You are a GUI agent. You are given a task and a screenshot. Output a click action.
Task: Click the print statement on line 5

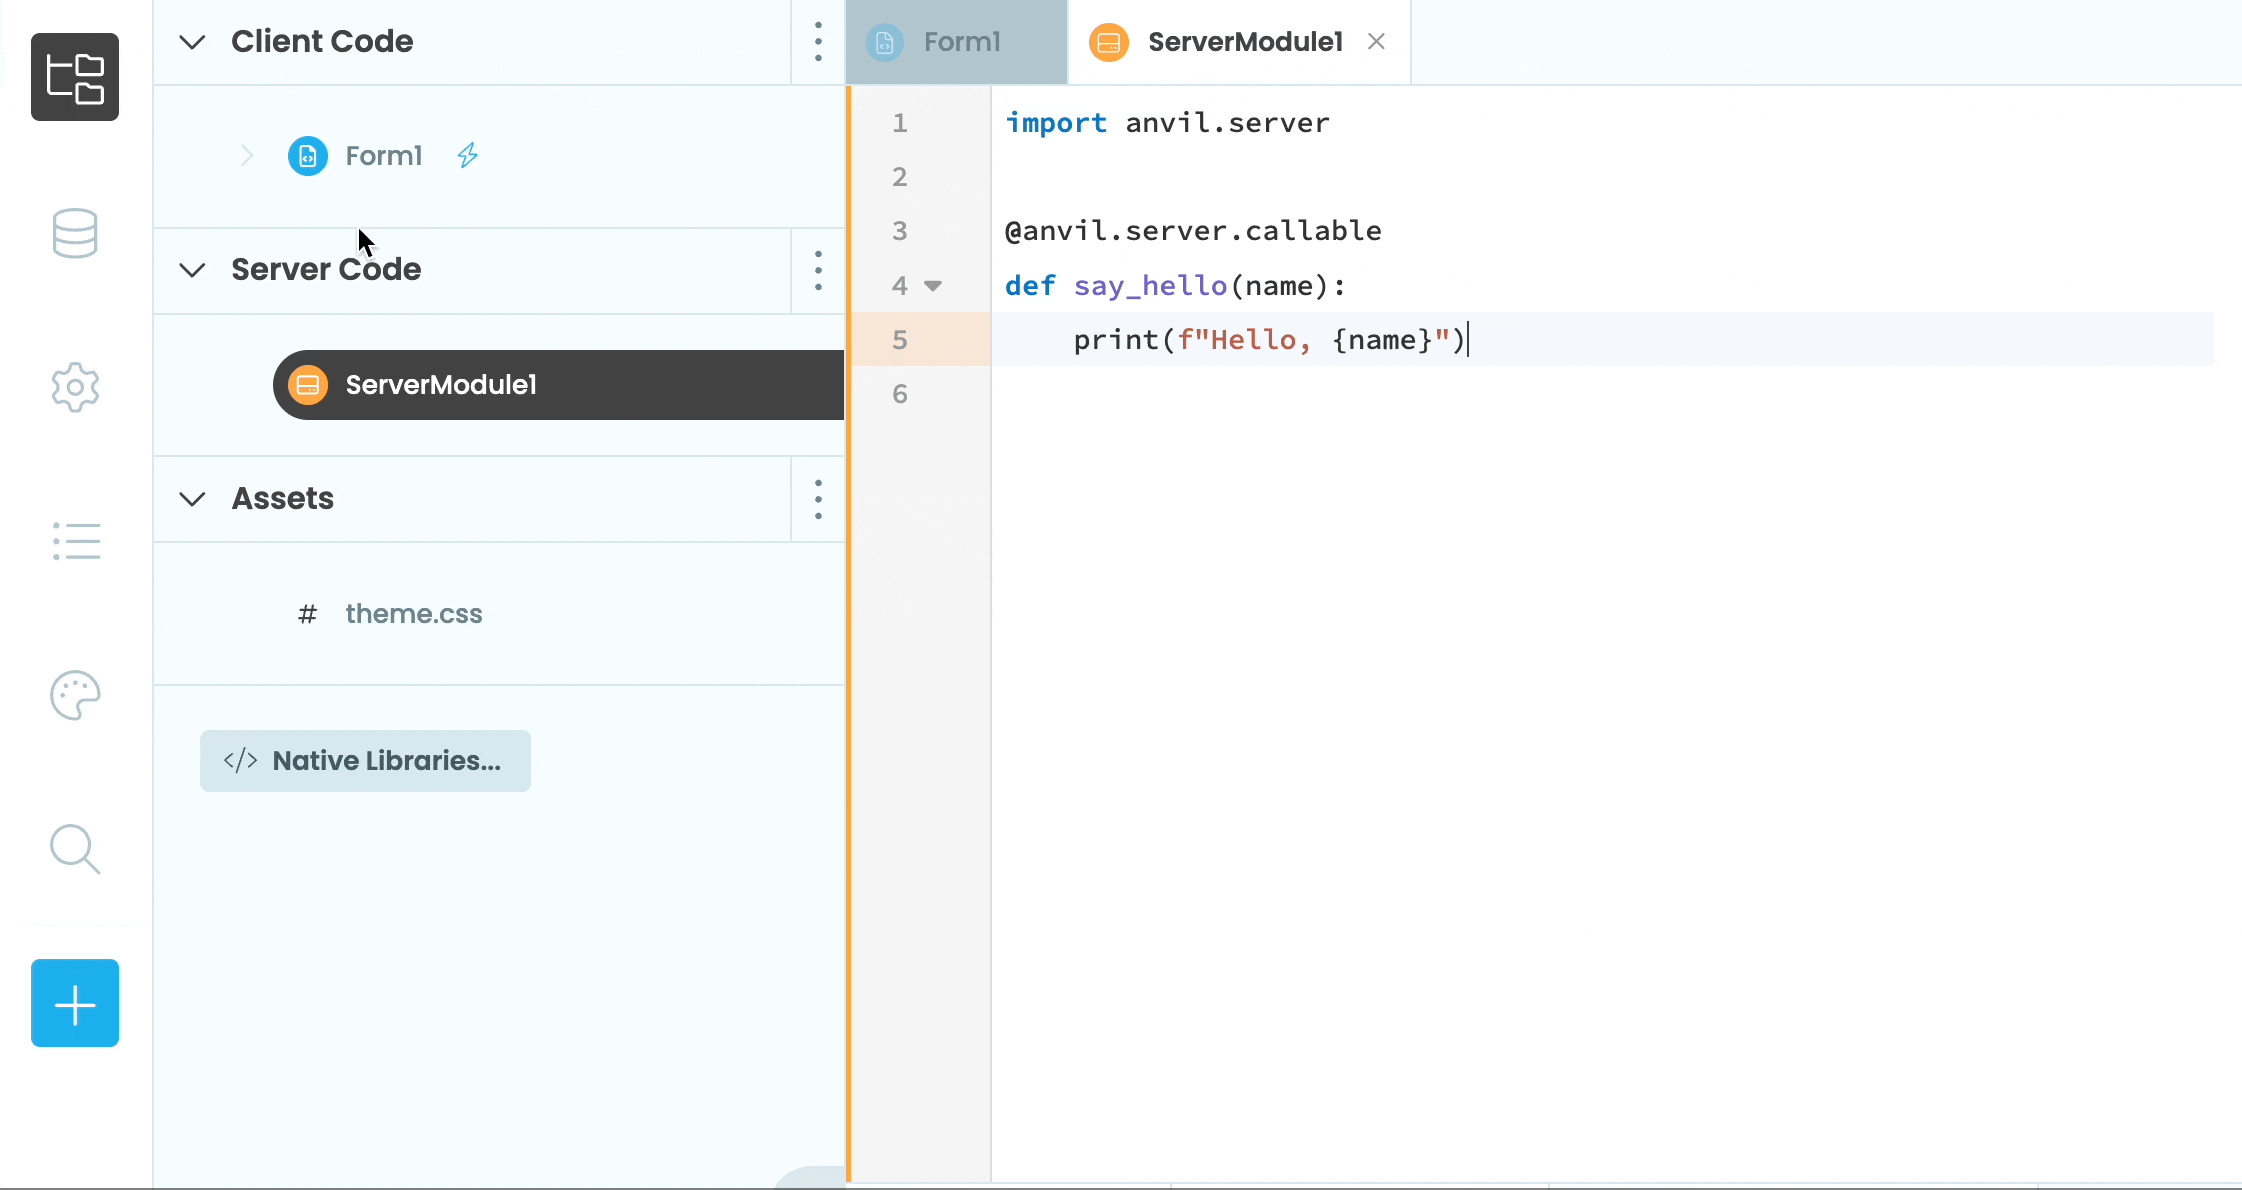[1270, 340]
